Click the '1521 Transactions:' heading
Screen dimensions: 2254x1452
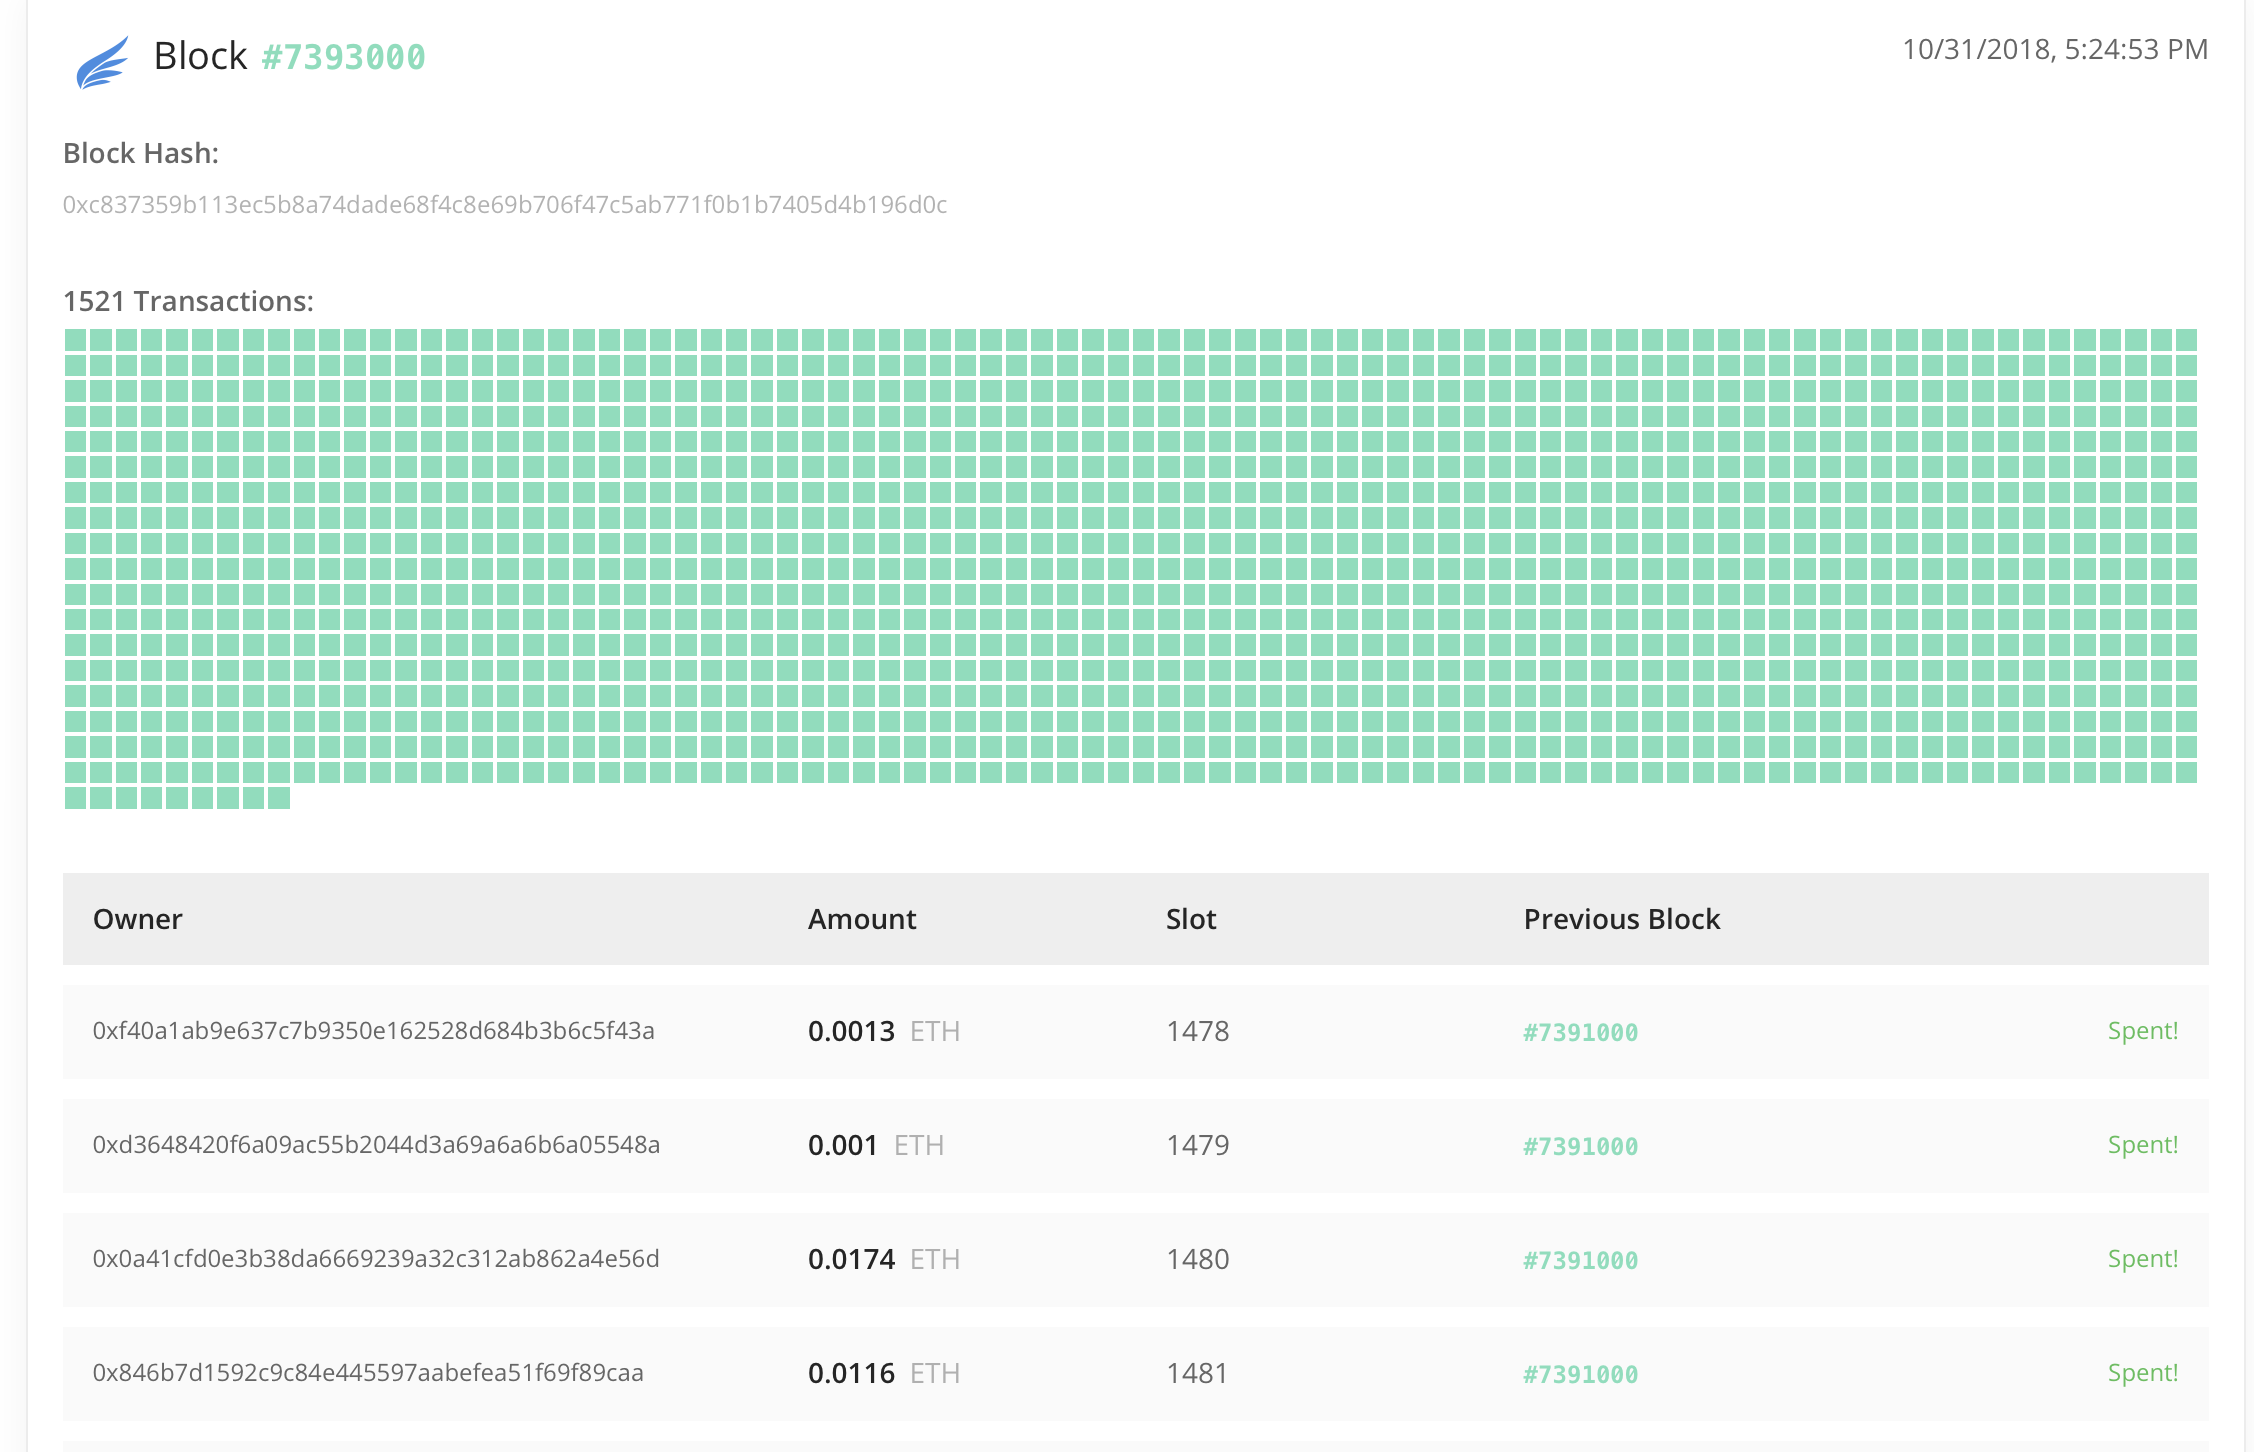(188, 301)
